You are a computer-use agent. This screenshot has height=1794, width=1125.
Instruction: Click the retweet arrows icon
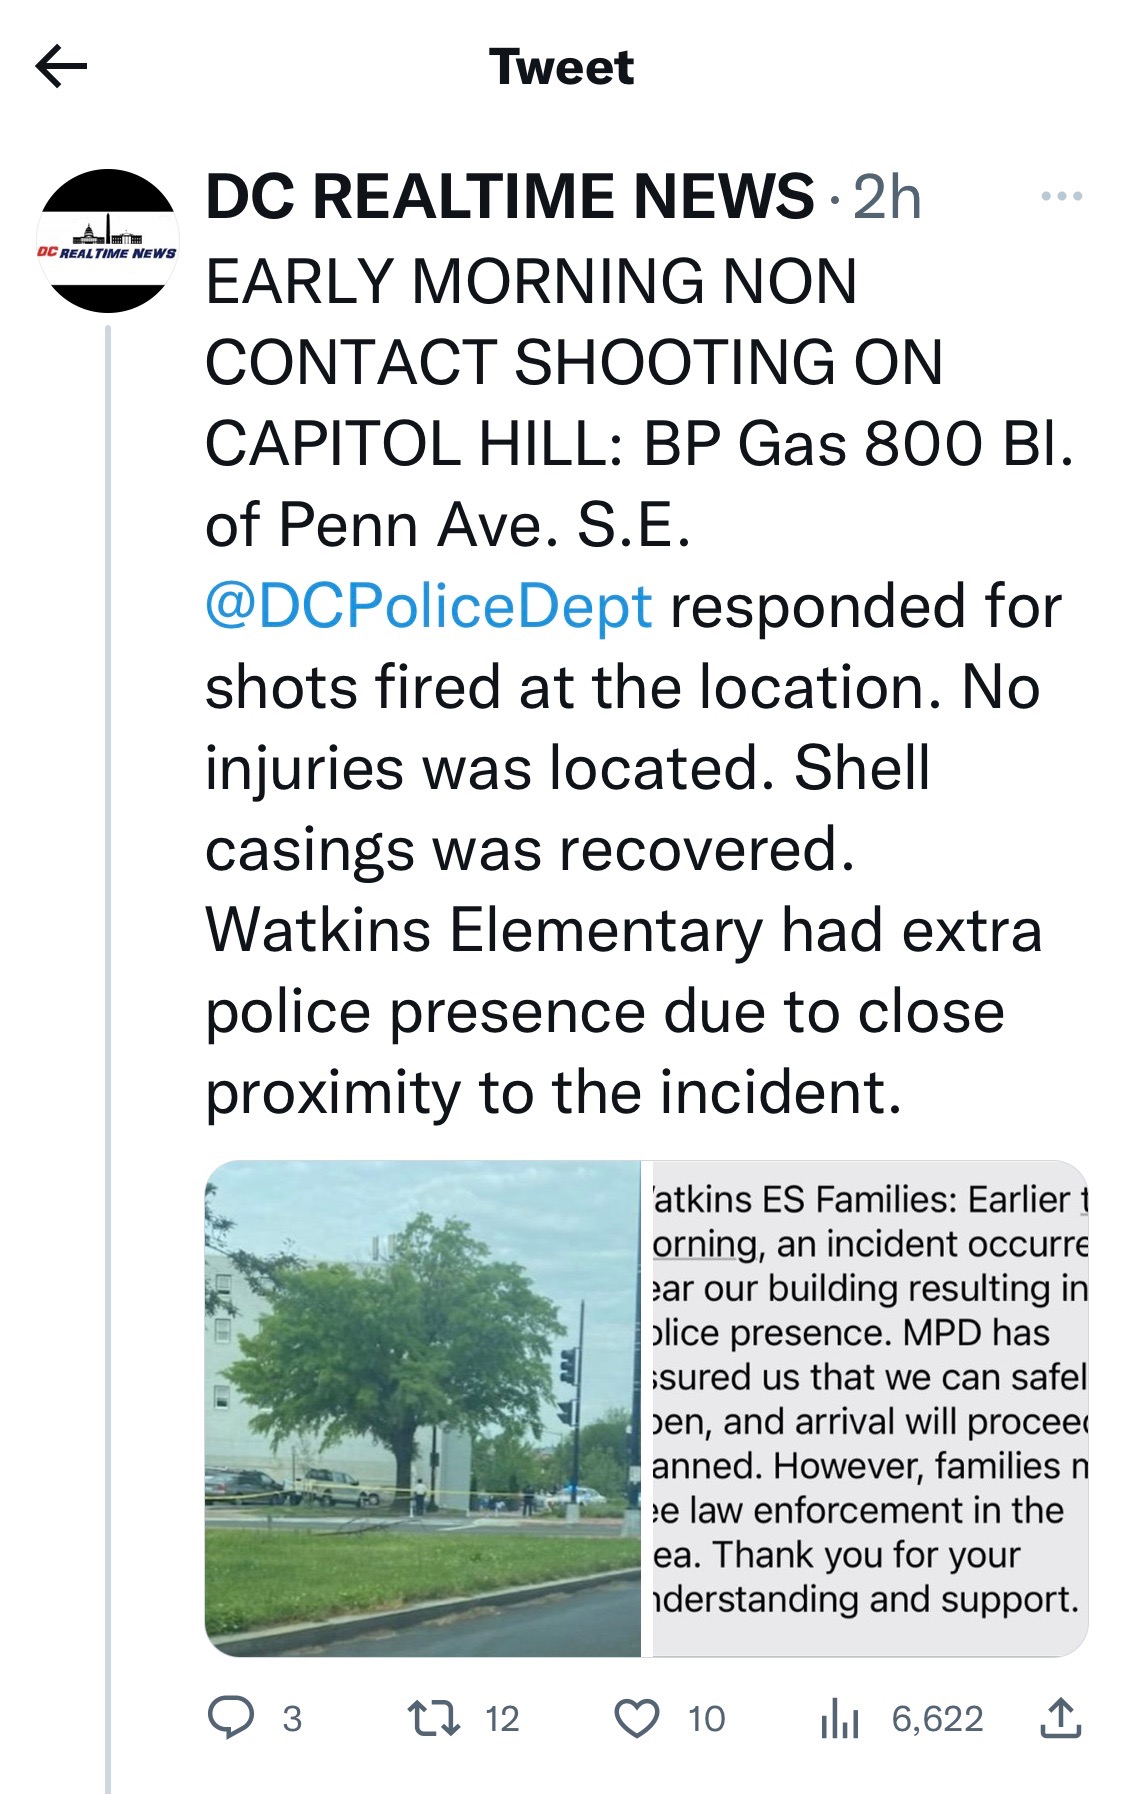[434, 1718]
